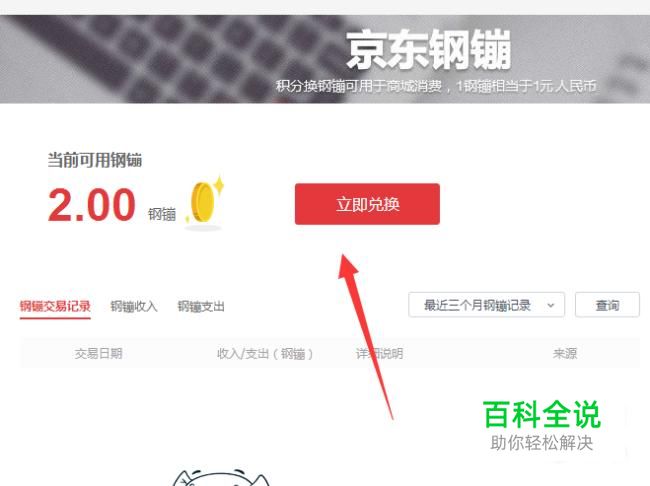Click the red 立即兑换 button
This screenshot has height=486, width=650.
tap(367, 204)
